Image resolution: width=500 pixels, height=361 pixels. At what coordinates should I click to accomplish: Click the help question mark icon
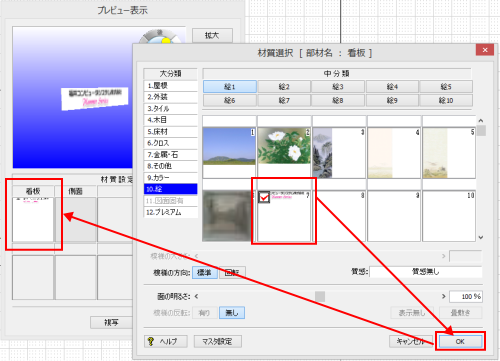tap(151, 341)
